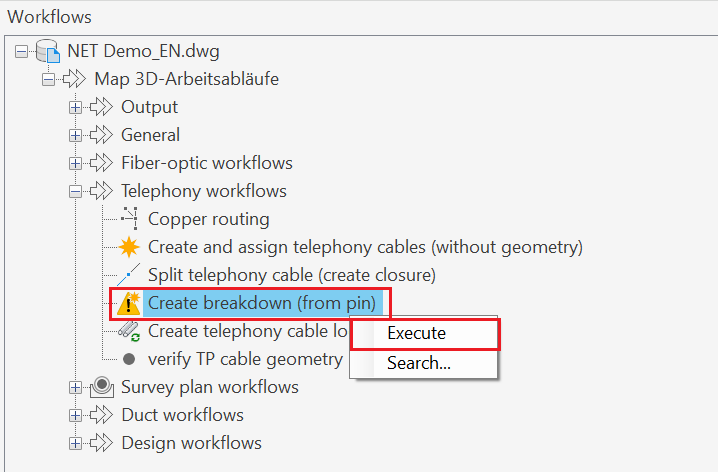Choose Execute from the context menu
Viewport: 718px width, 472px height.
tap(417, 333)
